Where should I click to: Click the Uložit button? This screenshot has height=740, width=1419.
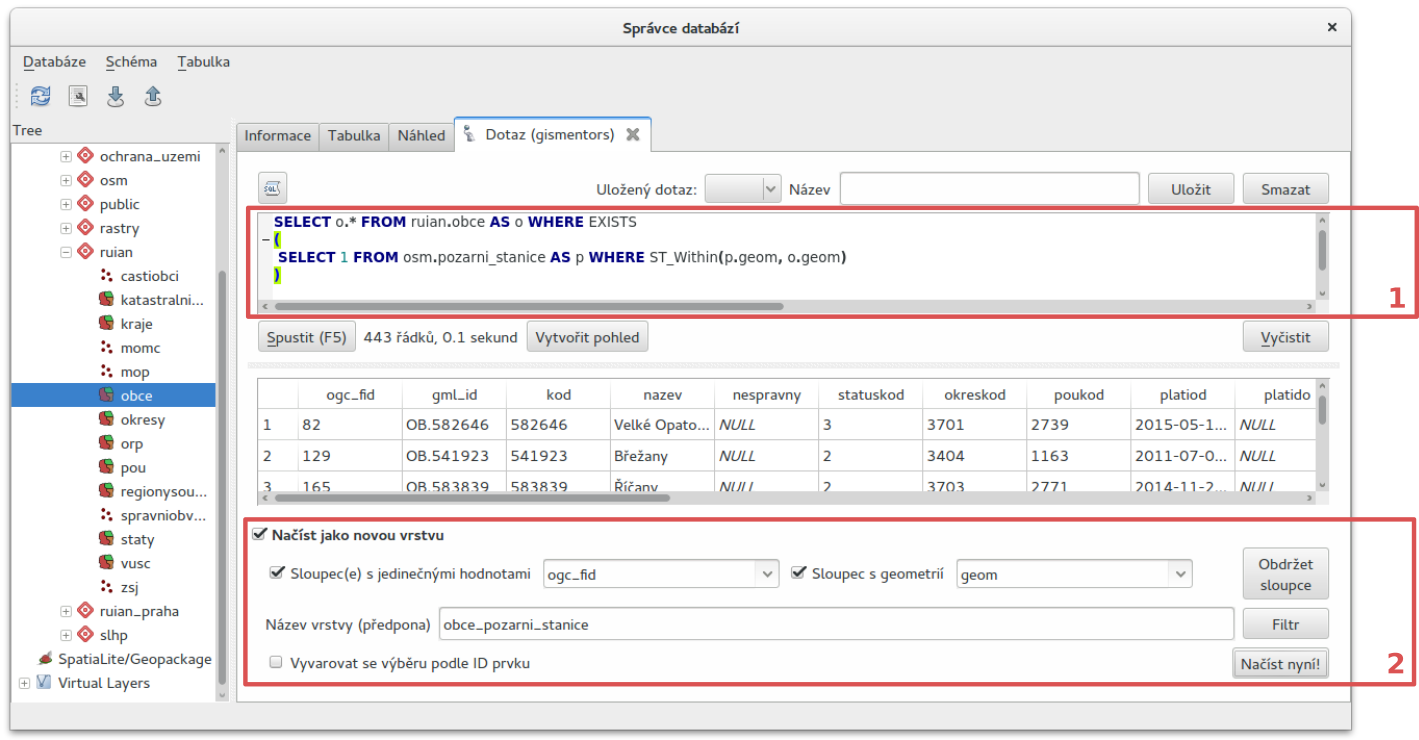tap(1190, 189)
